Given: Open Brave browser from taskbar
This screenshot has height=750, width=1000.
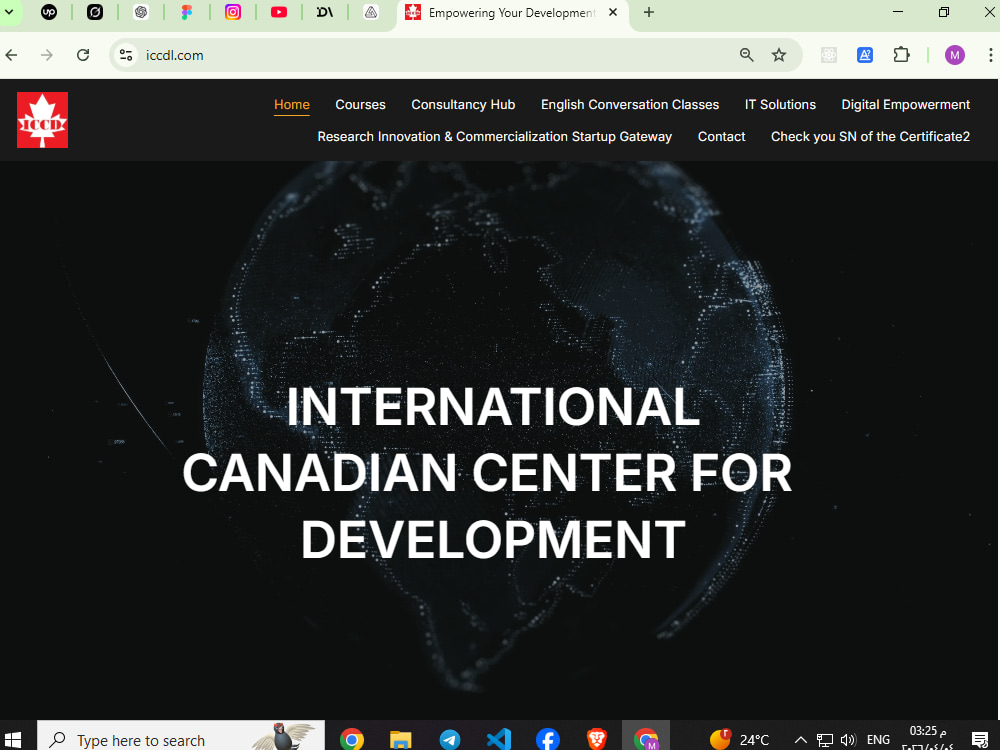Looking at the screenshot, I should pyautogui.click(x=597, y=739).
